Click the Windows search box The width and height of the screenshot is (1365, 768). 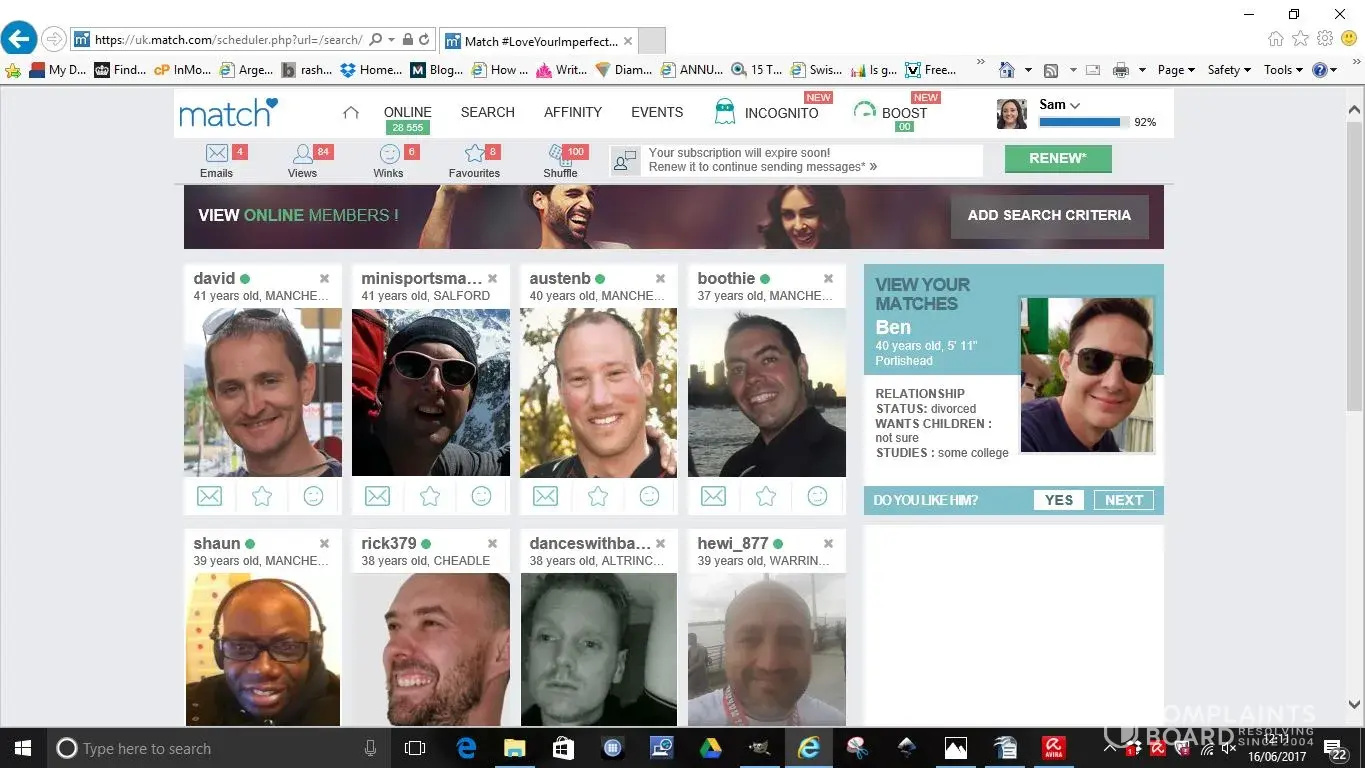[218, 748]
